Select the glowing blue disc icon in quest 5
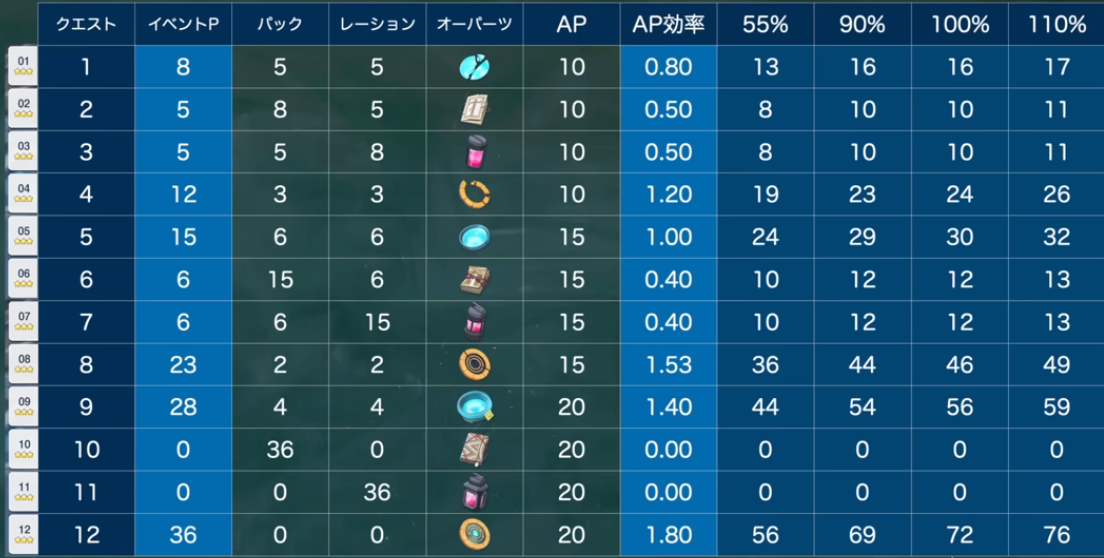 pyautogui.click(x=474, y=236)
